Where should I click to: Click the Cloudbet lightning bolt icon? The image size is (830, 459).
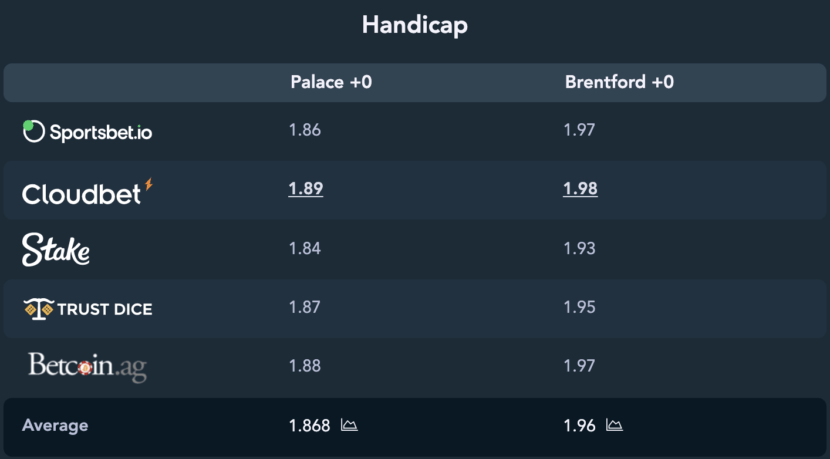tap(149, 184)
